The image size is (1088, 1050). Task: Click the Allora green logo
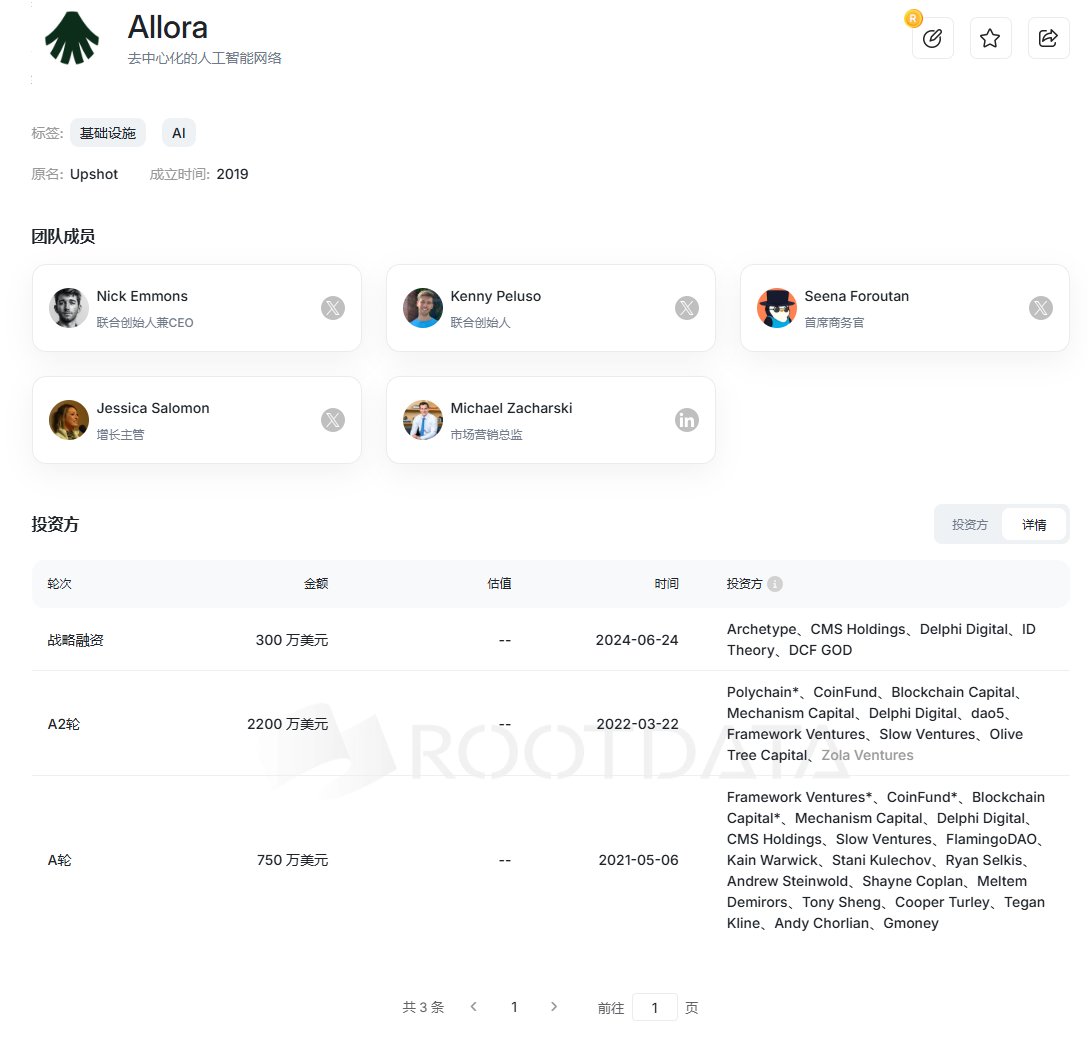[71, 38]
